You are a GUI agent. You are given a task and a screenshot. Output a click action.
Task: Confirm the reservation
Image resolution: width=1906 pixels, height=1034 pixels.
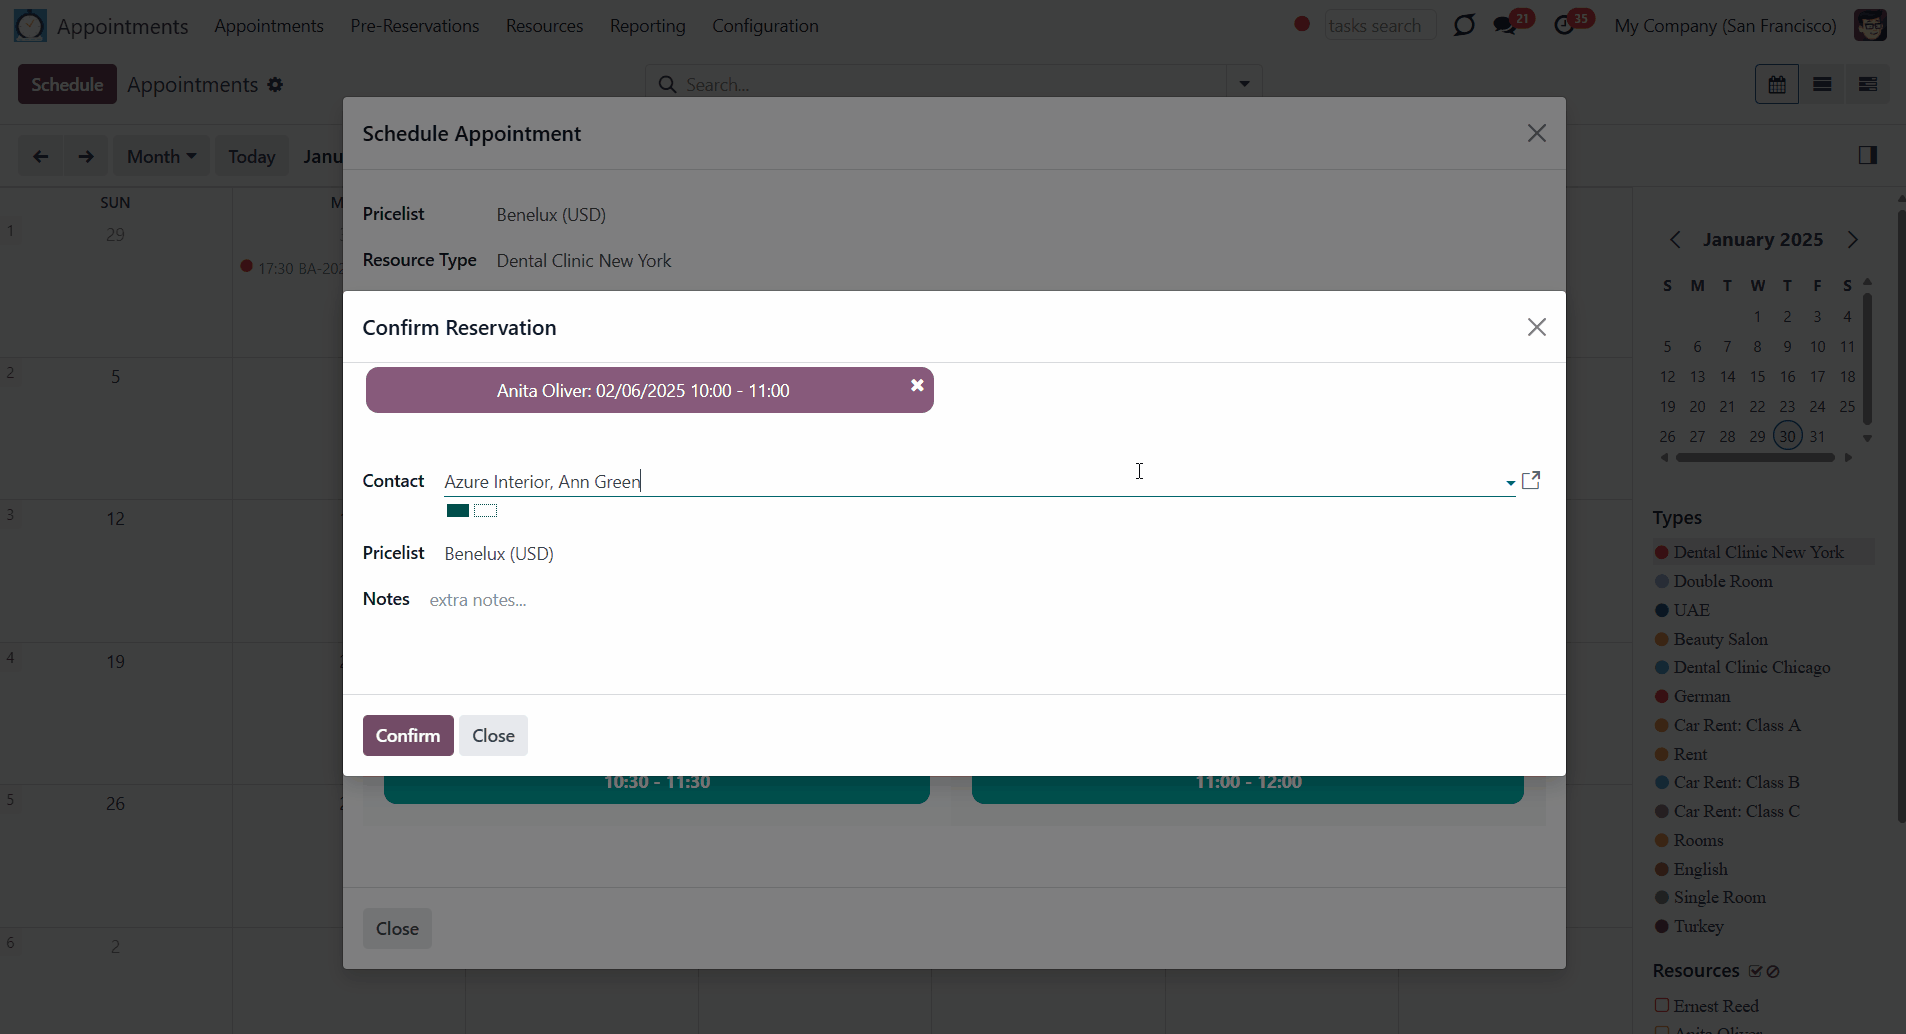coord(408,735)
